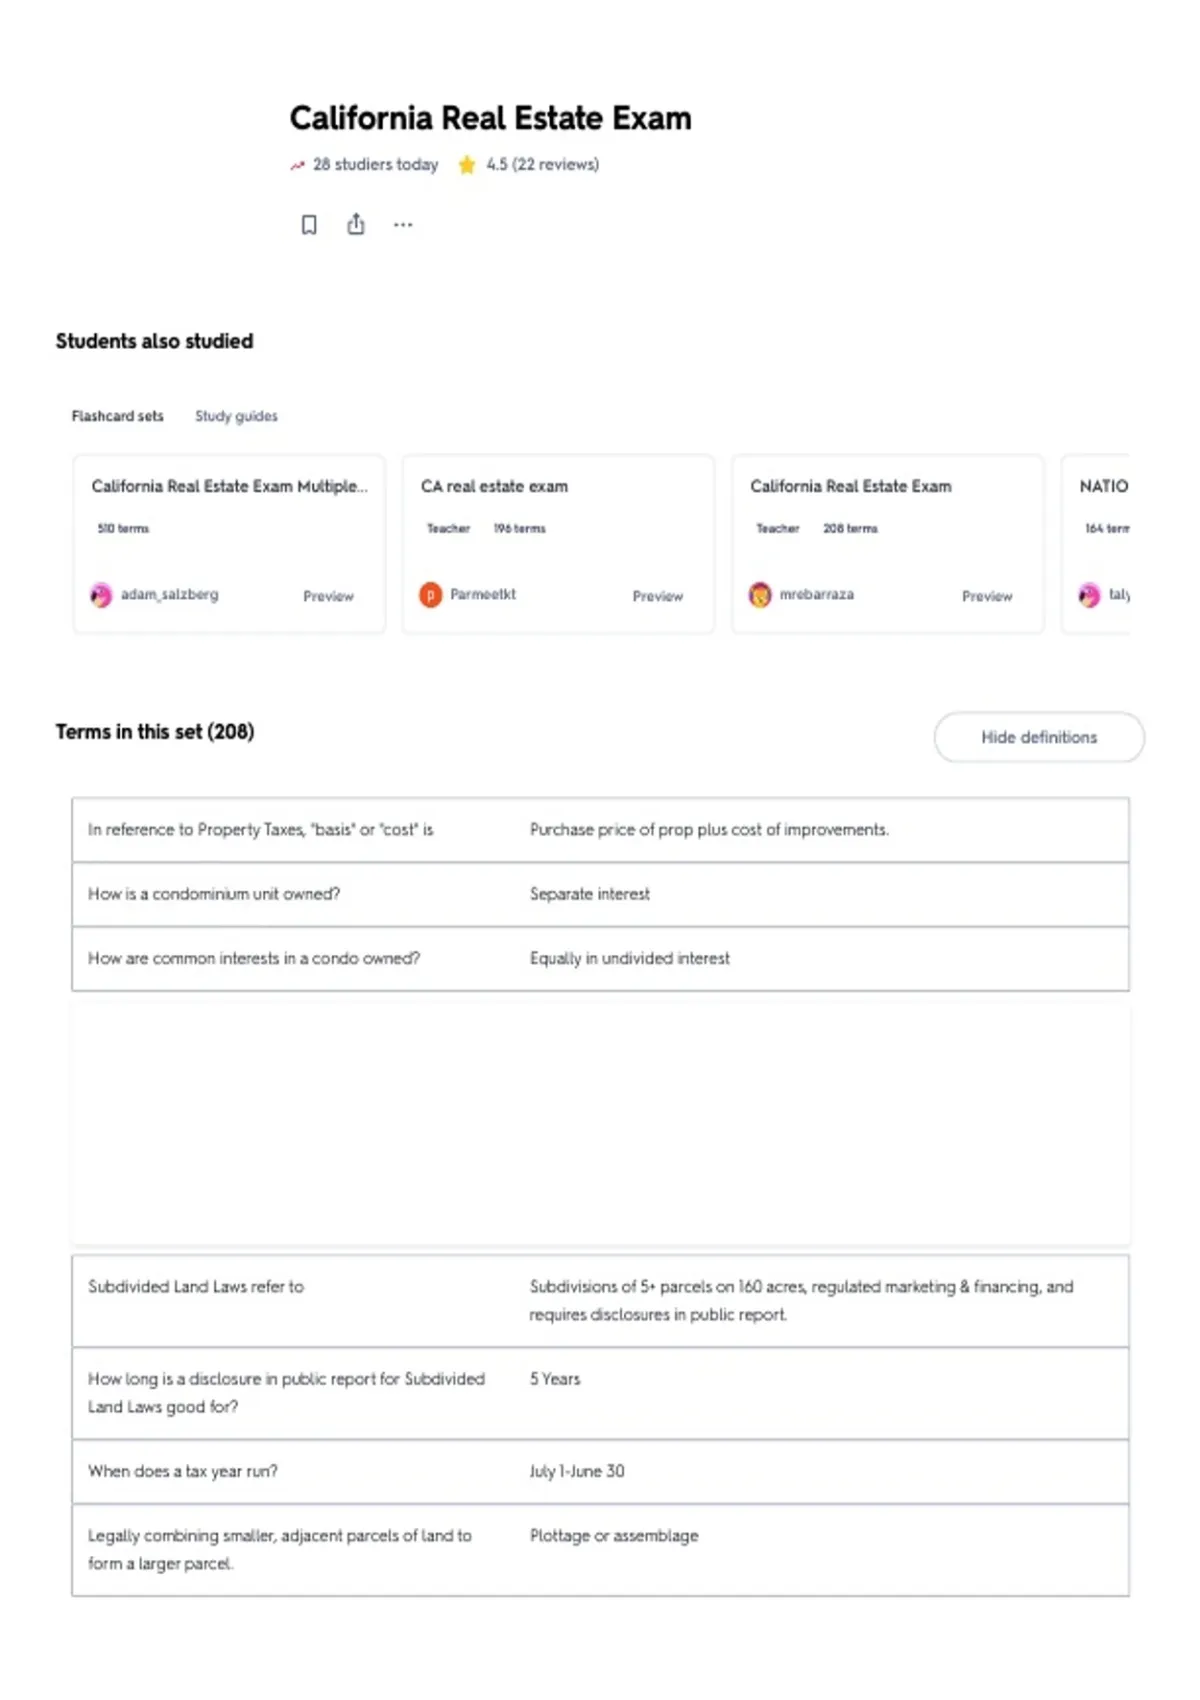
Task: Click mrebarraza's avatar icon
Action: click(760, 595)
